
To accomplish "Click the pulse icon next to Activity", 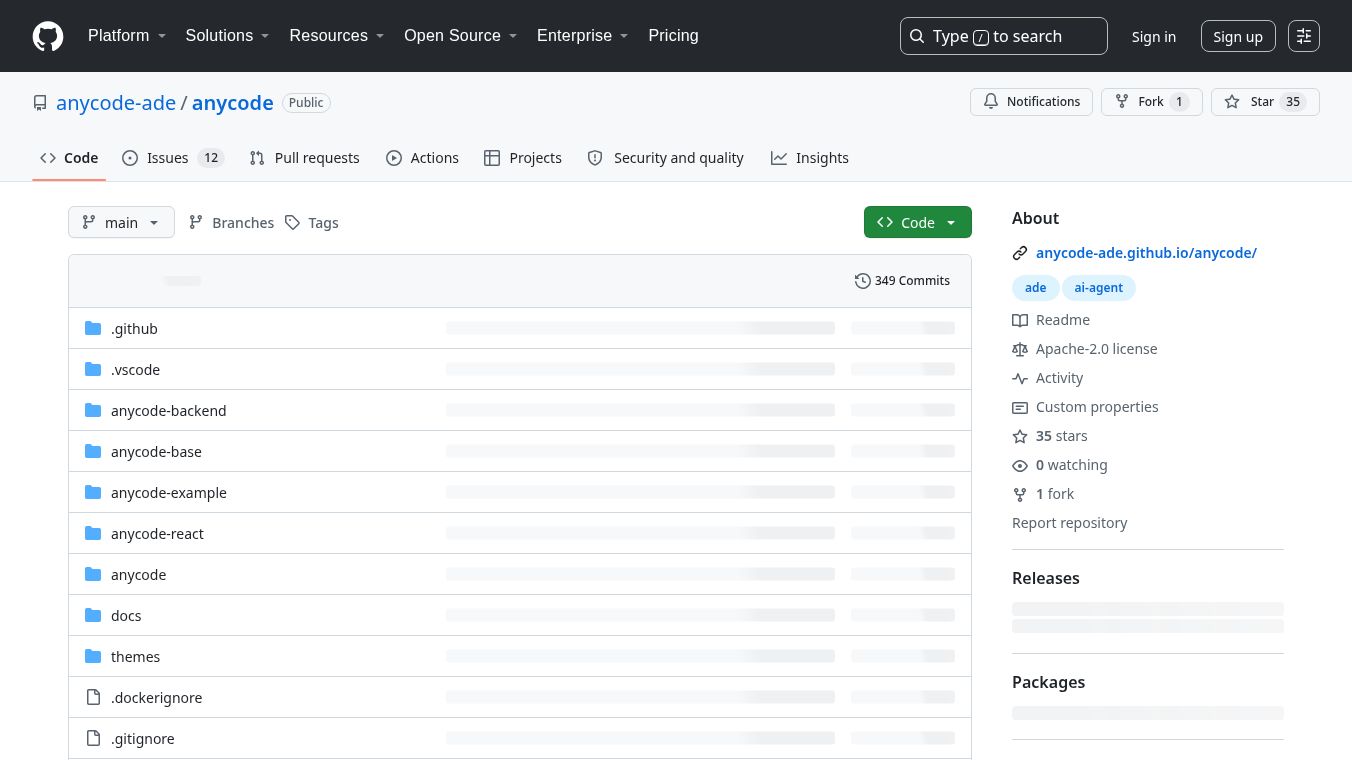I will (x=1020, y=378).
